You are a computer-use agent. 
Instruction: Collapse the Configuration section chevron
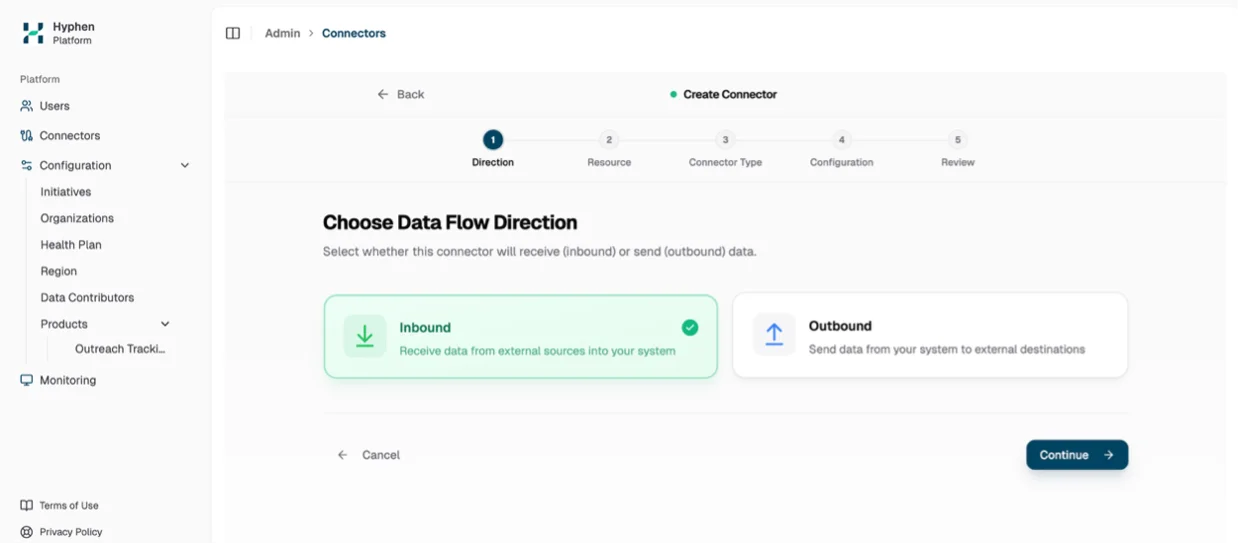click(185, 166)
